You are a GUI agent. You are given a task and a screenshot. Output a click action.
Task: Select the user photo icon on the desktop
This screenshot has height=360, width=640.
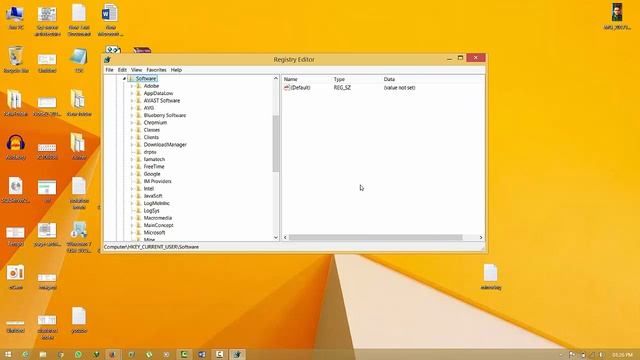[x=617, y=16]
